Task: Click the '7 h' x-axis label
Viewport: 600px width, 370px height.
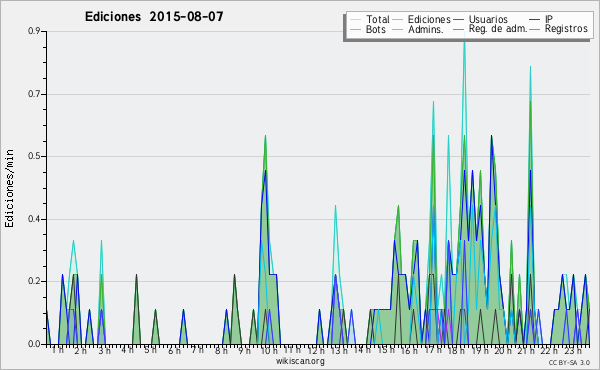Action: click(x=197, y=350)
